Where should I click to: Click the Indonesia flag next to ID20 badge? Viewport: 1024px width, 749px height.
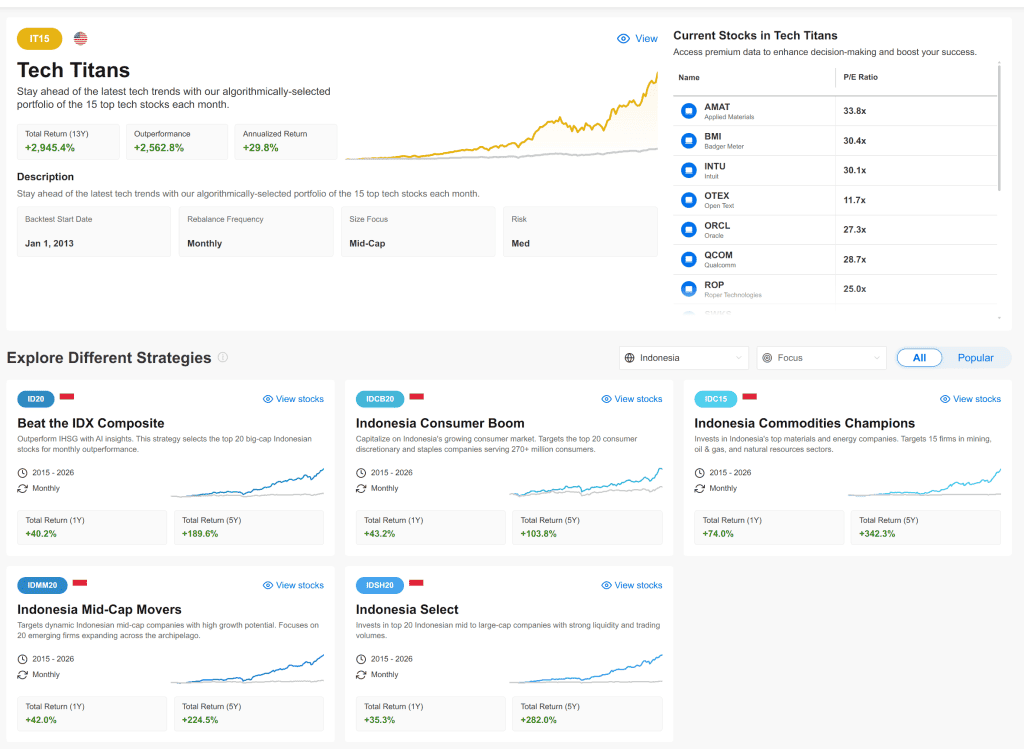click(x=67, y=397)
